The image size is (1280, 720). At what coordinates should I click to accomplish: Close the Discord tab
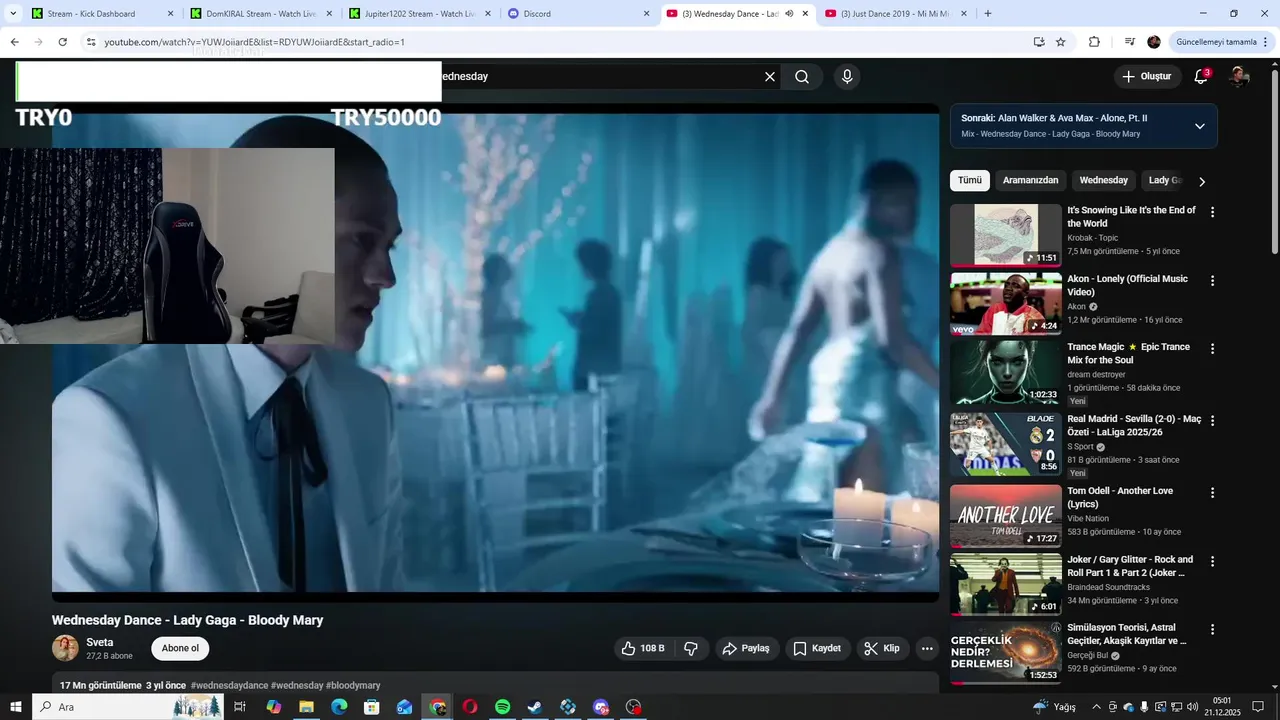(x=646, y=14)
